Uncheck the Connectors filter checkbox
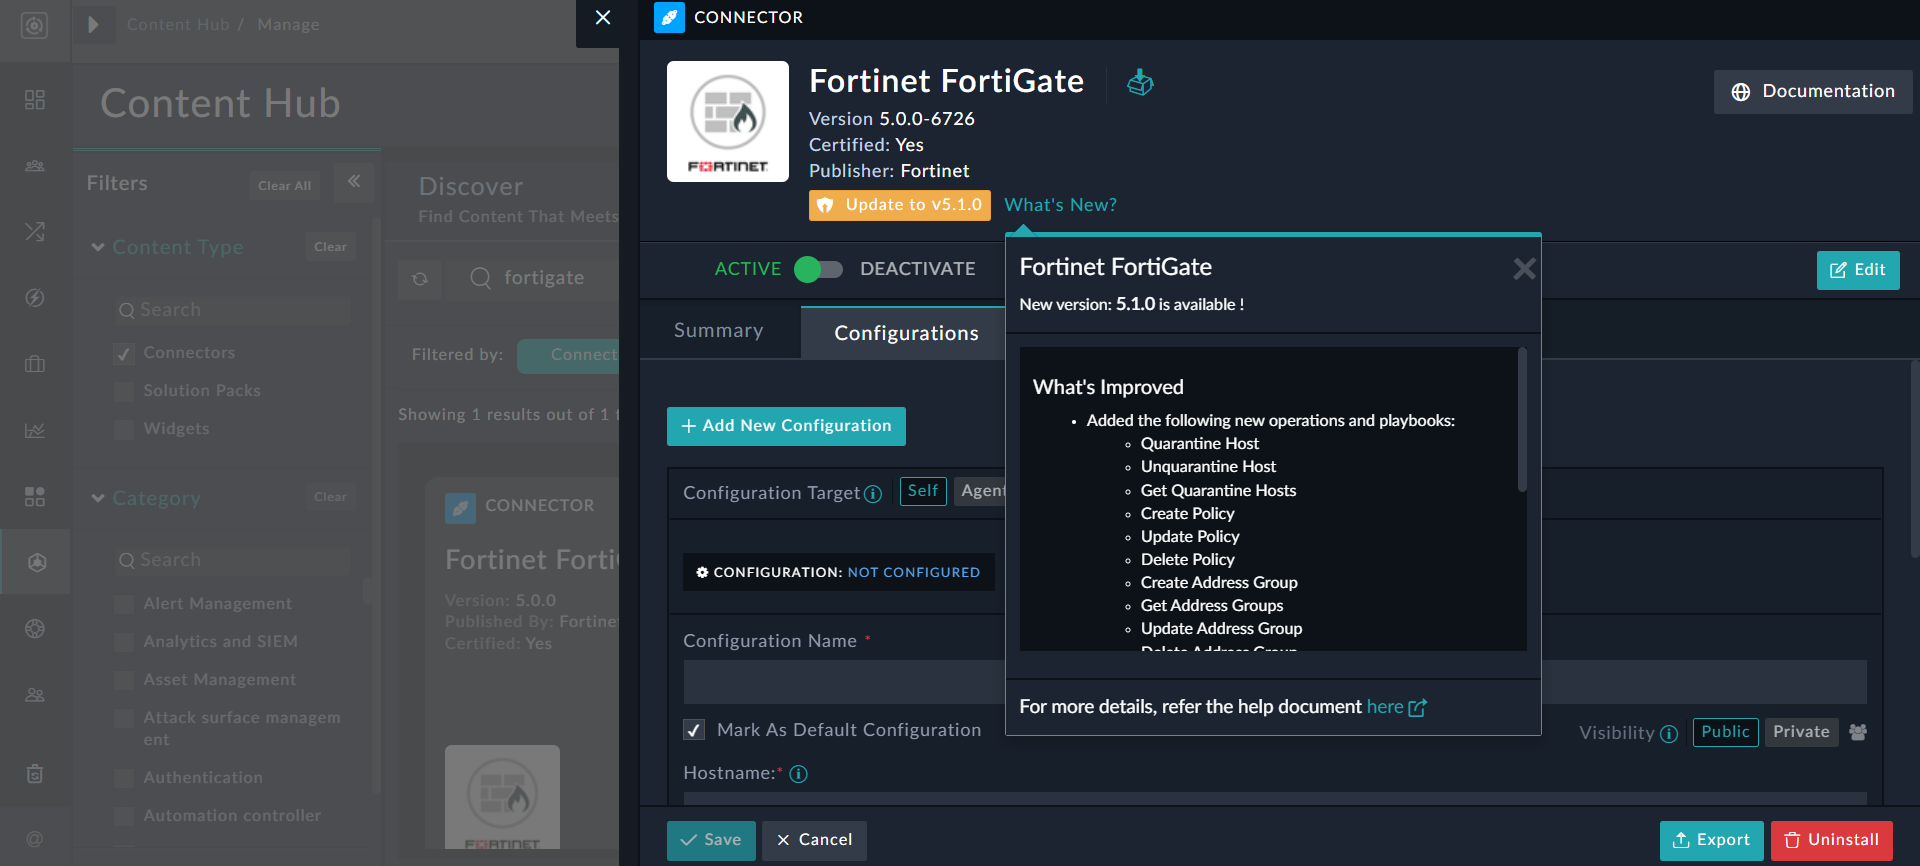This screenshot has width=1920, height=866. (x=124, y=353)
